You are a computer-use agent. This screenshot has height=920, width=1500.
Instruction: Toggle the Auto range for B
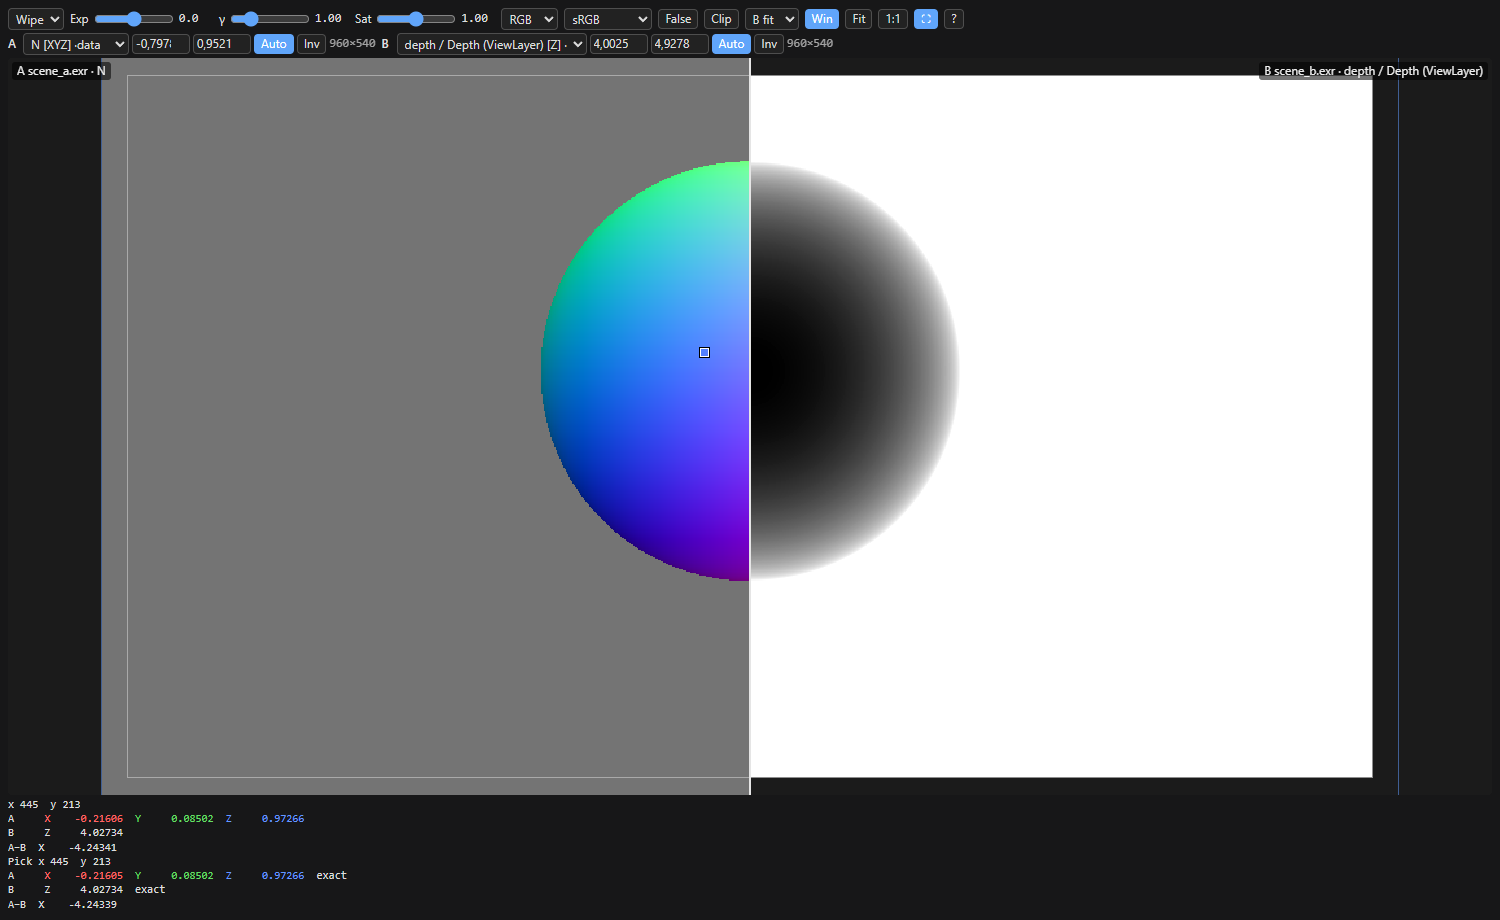(x=732, y=44)
